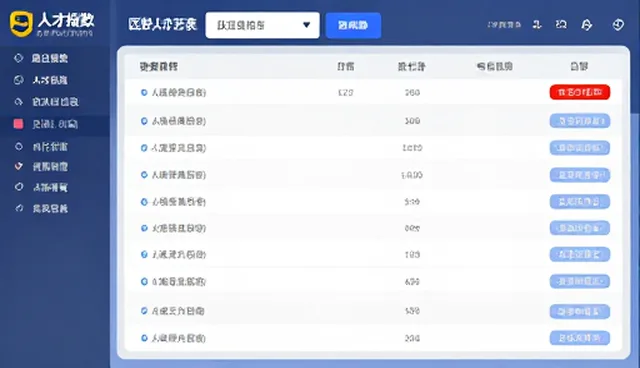The image size is (640, 368).
Task: Open the last sidebar menu item label
Action: click(x=50, y=208)
